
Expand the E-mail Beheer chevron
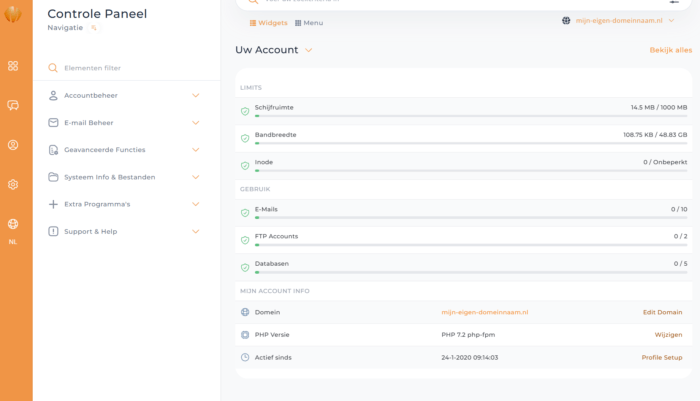(196, 123)
